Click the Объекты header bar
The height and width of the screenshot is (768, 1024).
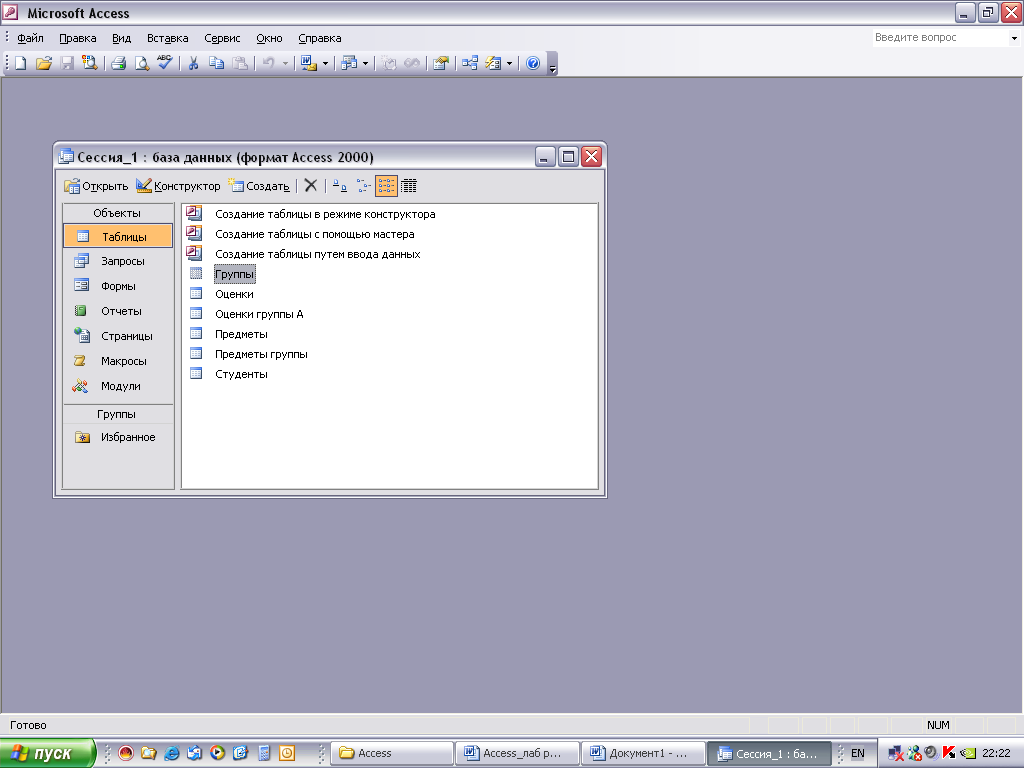tap(118, 213)
